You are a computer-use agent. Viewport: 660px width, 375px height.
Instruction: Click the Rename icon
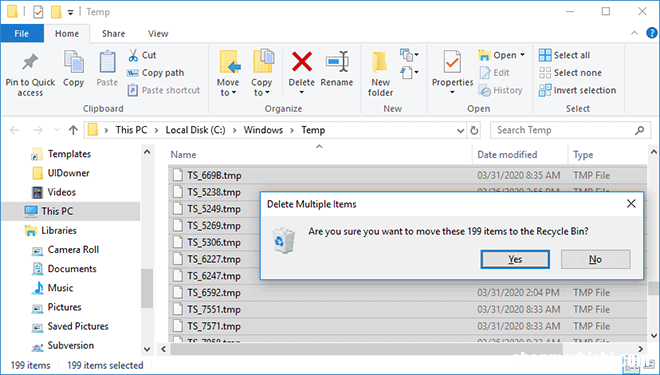tap(337, 62)
